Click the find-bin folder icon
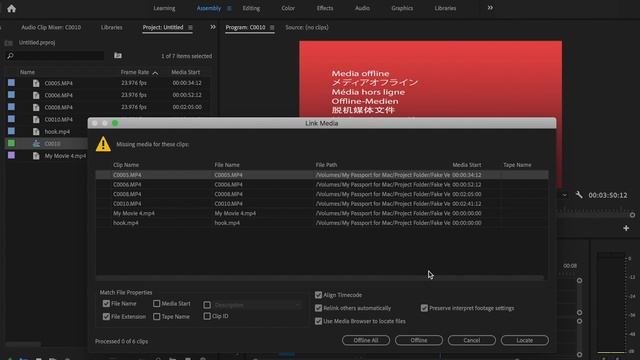Screen dimensions: 640x360 [x=118, y=56]
